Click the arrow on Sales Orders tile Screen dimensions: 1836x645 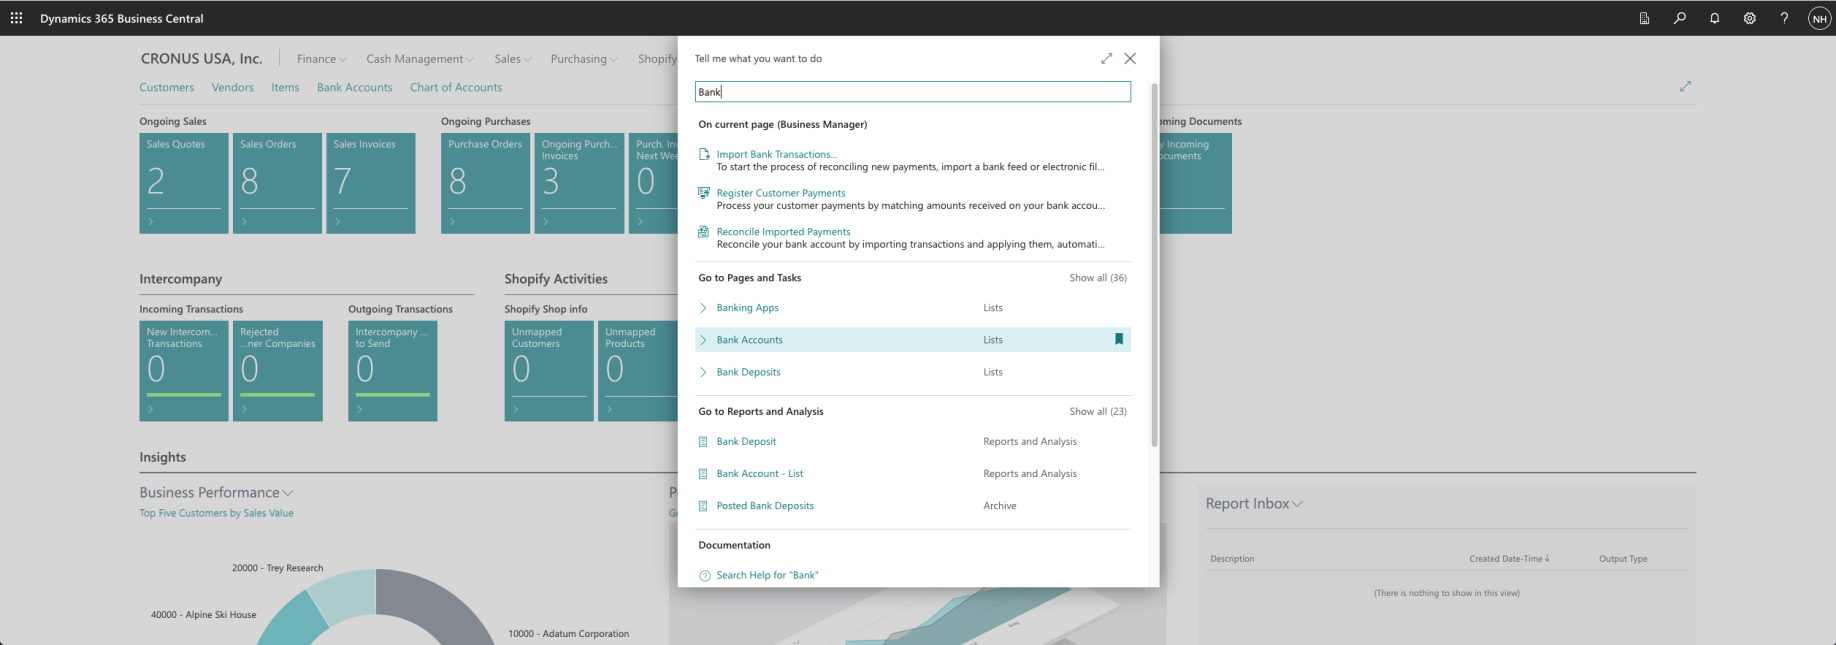click(x=245, y=221)
